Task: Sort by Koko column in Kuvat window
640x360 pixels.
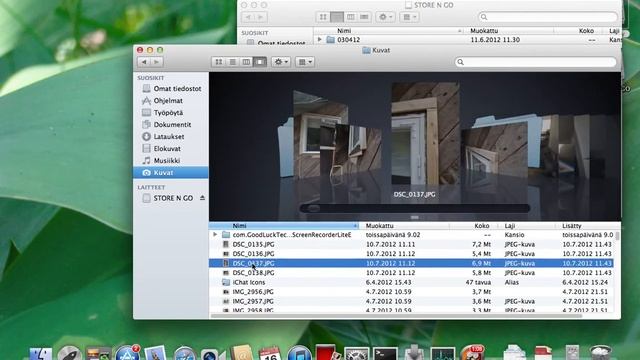Action: pos(474,226)
